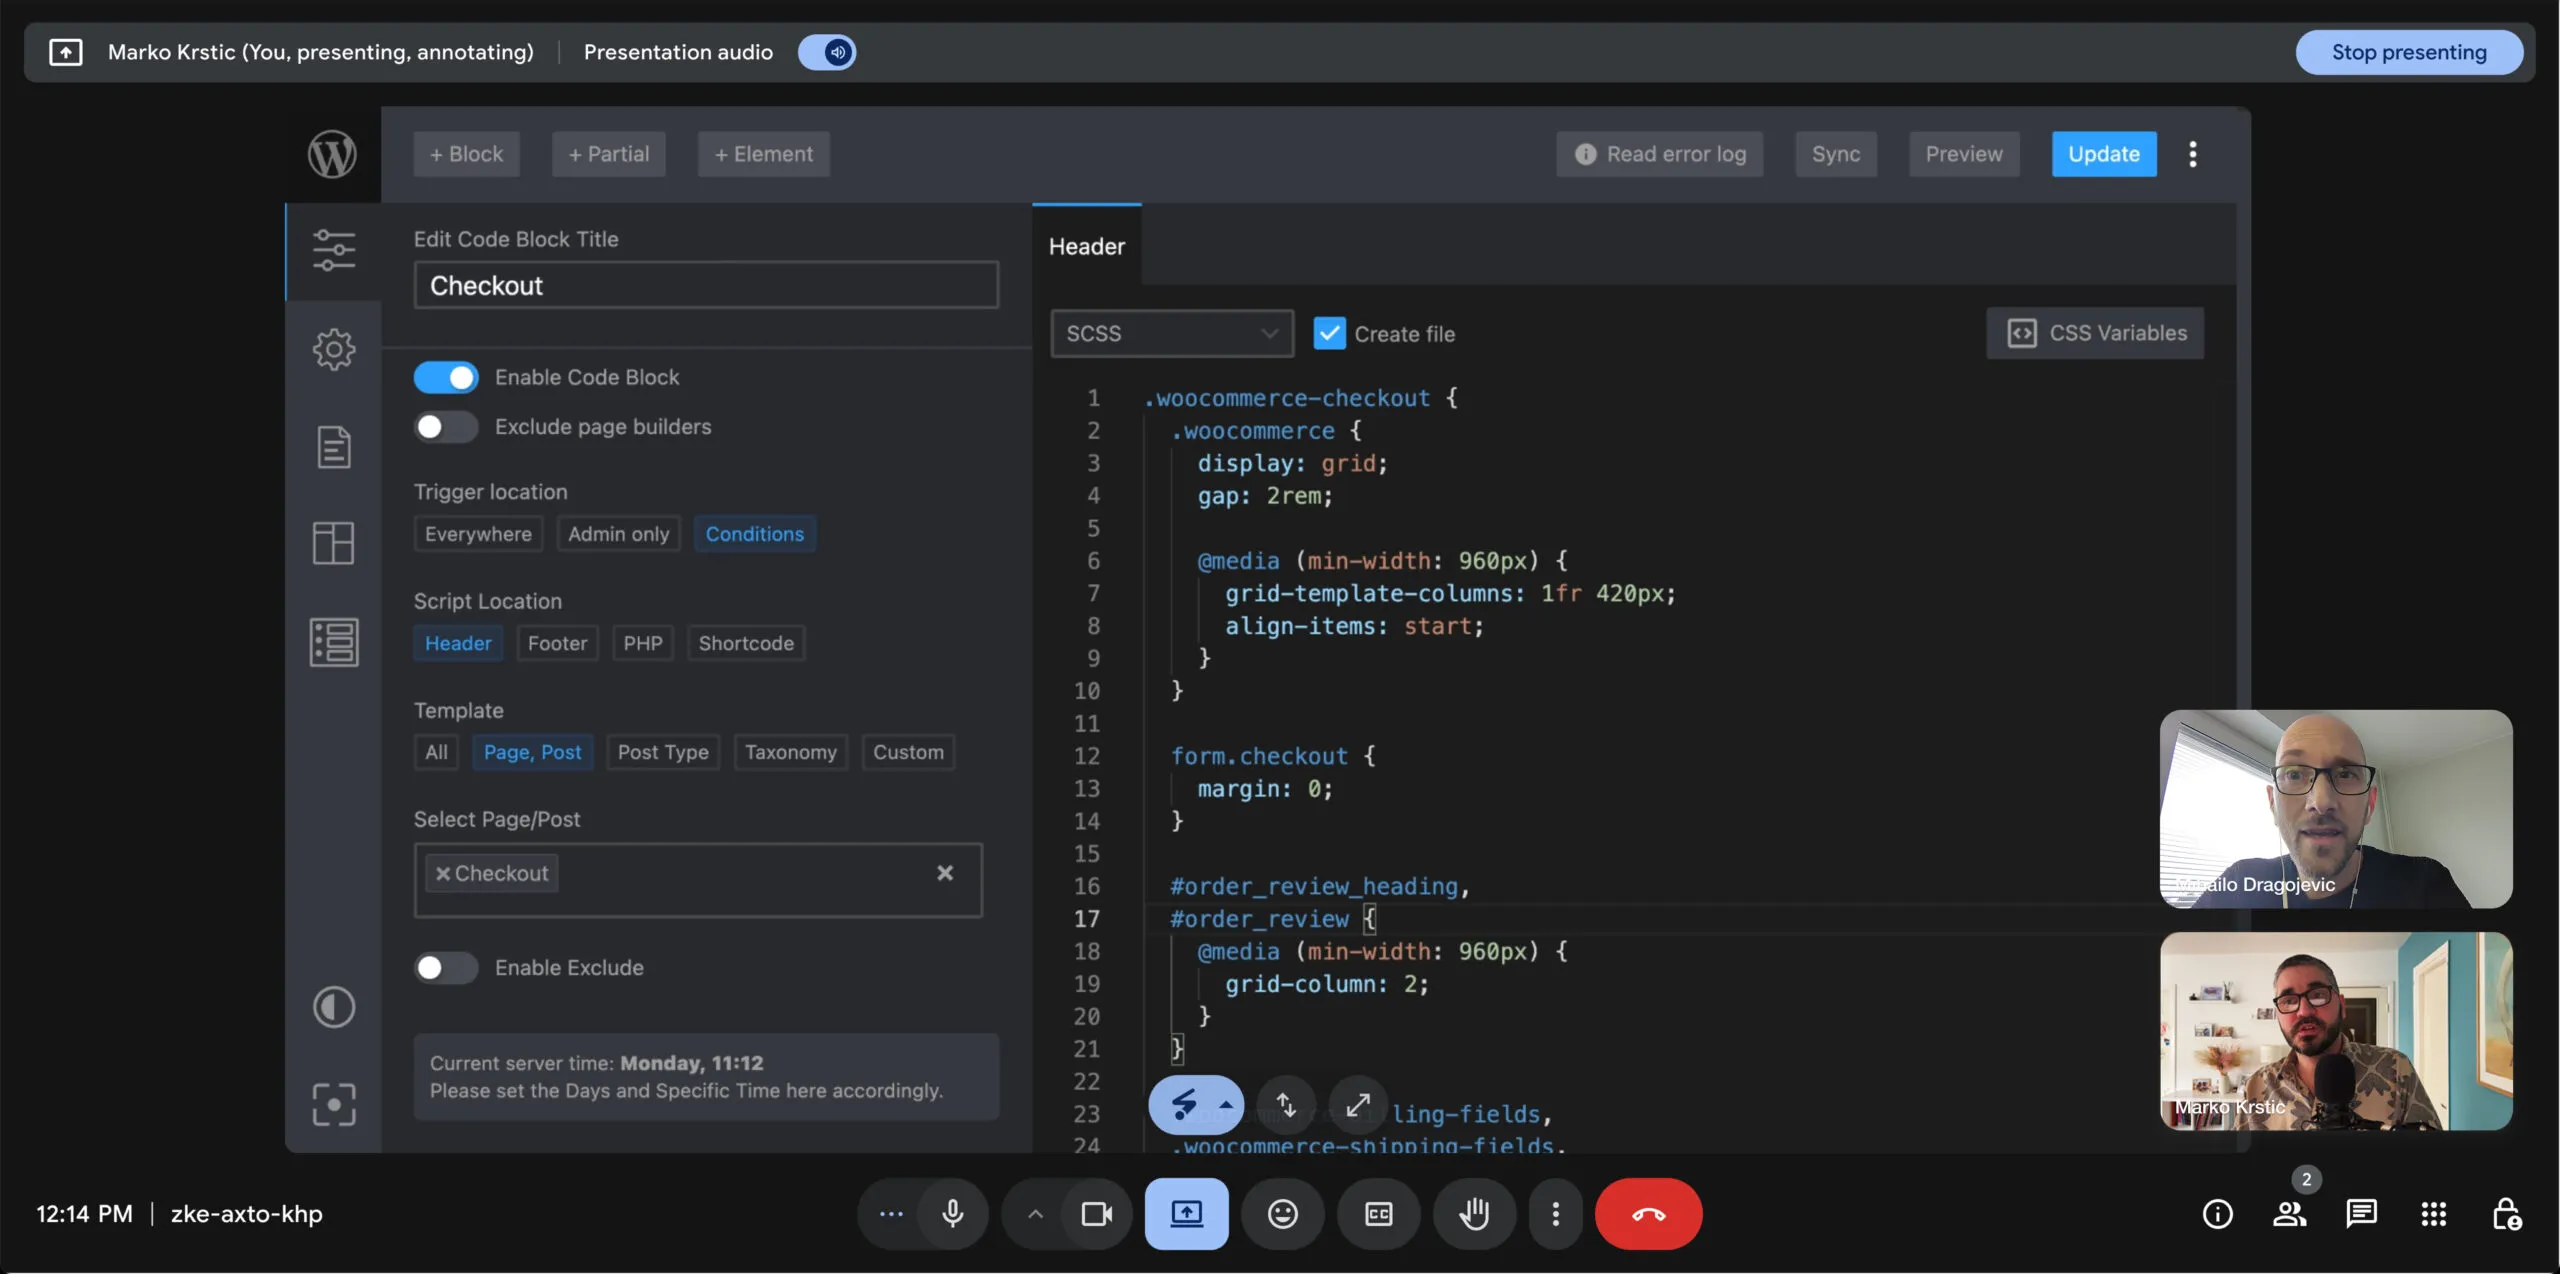Open the gear settings sidebar icon

coord(333,349)
